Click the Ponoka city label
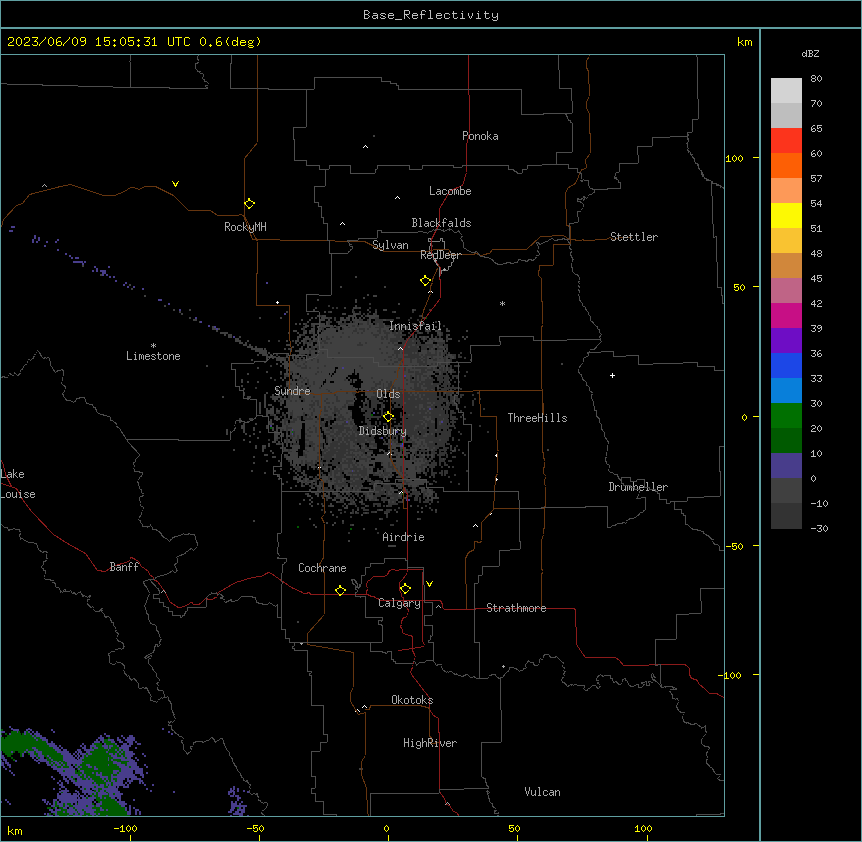Screen dimensions: 862x842 480,136
